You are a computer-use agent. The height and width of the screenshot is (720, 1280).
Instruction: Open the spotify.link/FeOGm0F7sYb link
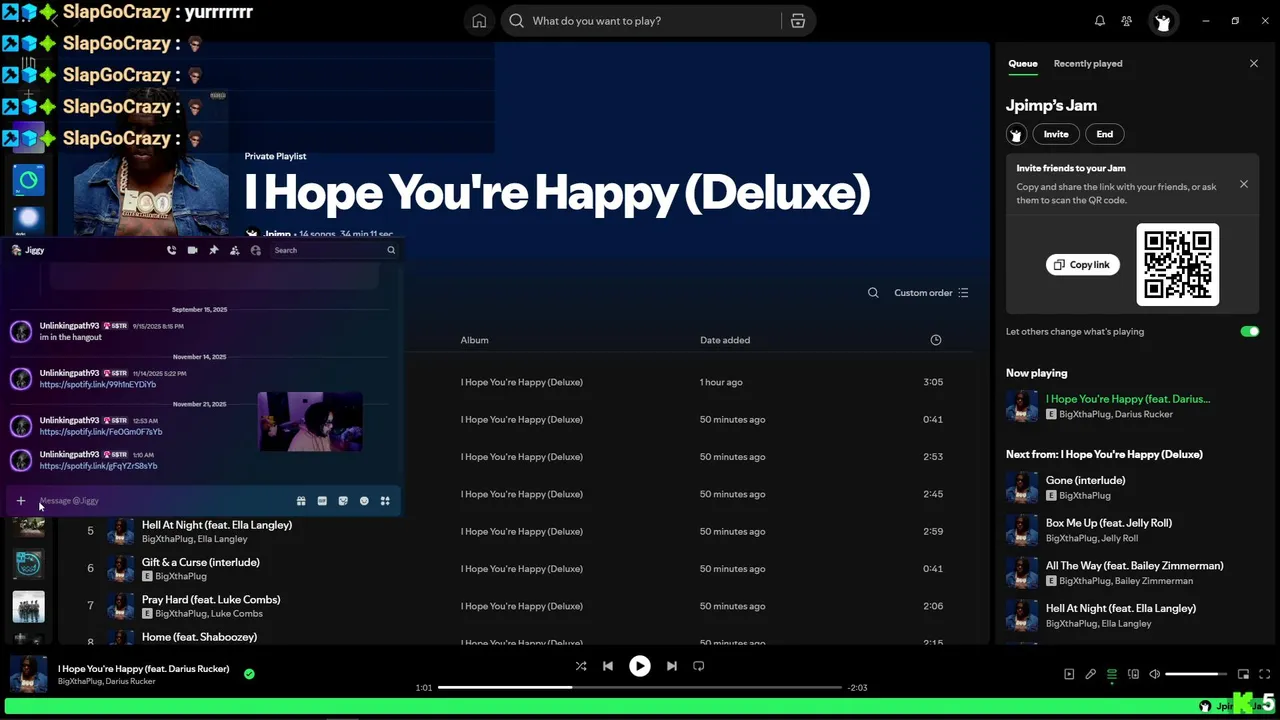tap(101, 432)
